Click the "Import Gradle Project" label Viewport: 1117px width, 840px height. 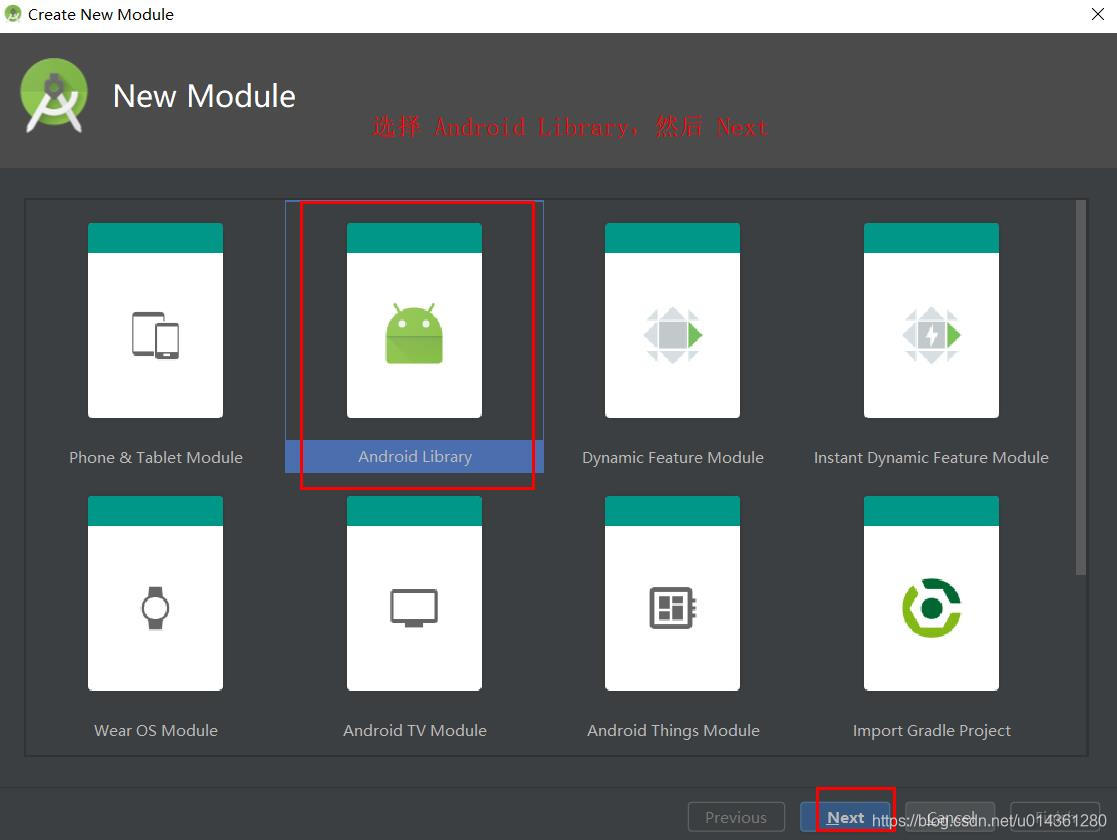[931, 730]
